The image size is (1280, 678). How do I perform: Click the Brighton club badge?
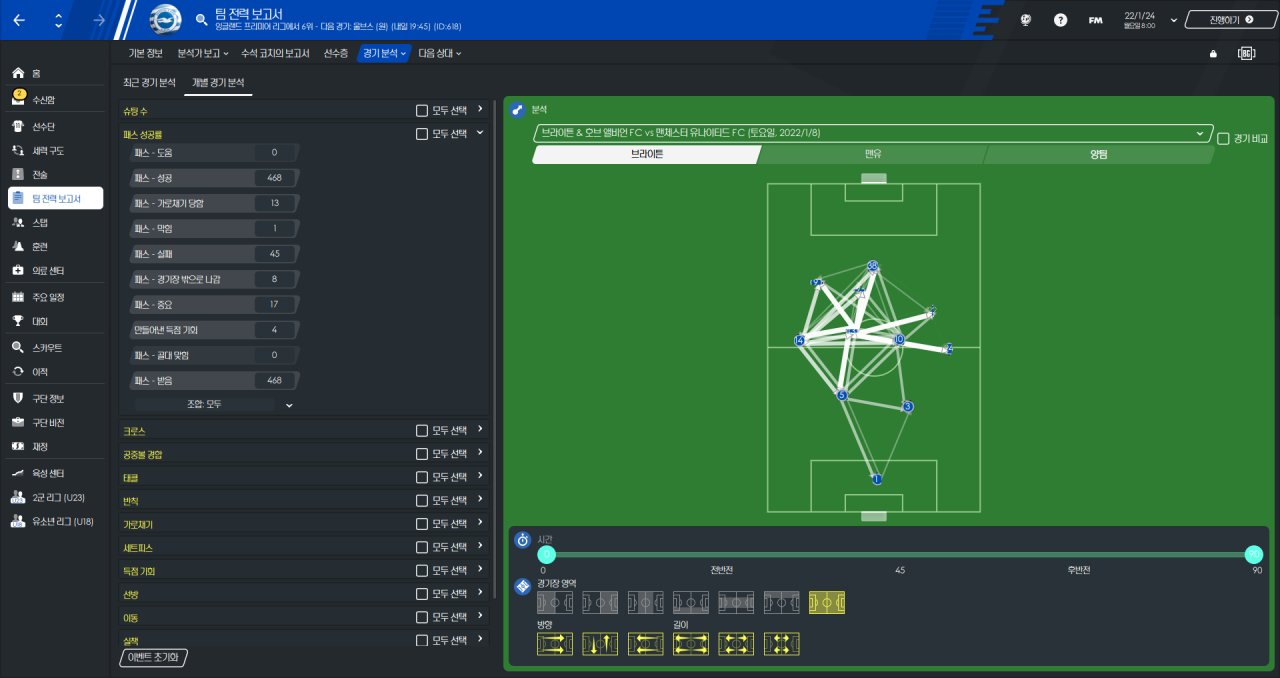[165, 19]
